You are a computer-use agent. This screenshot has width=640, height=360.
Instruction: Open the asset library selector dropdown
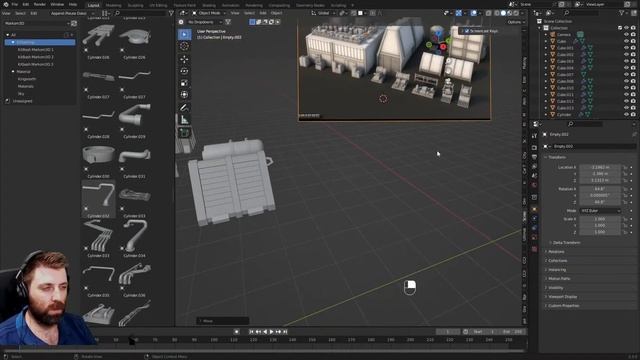(37, 24)
